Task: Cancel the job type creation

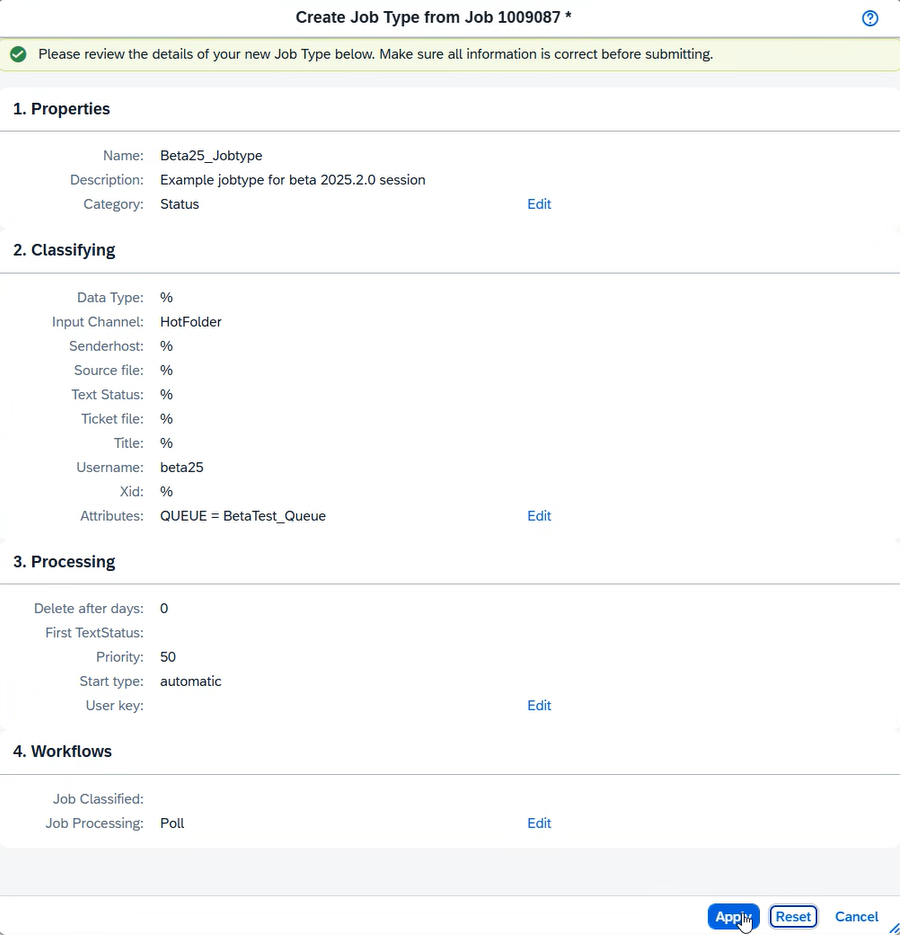Action: point(856,916)
